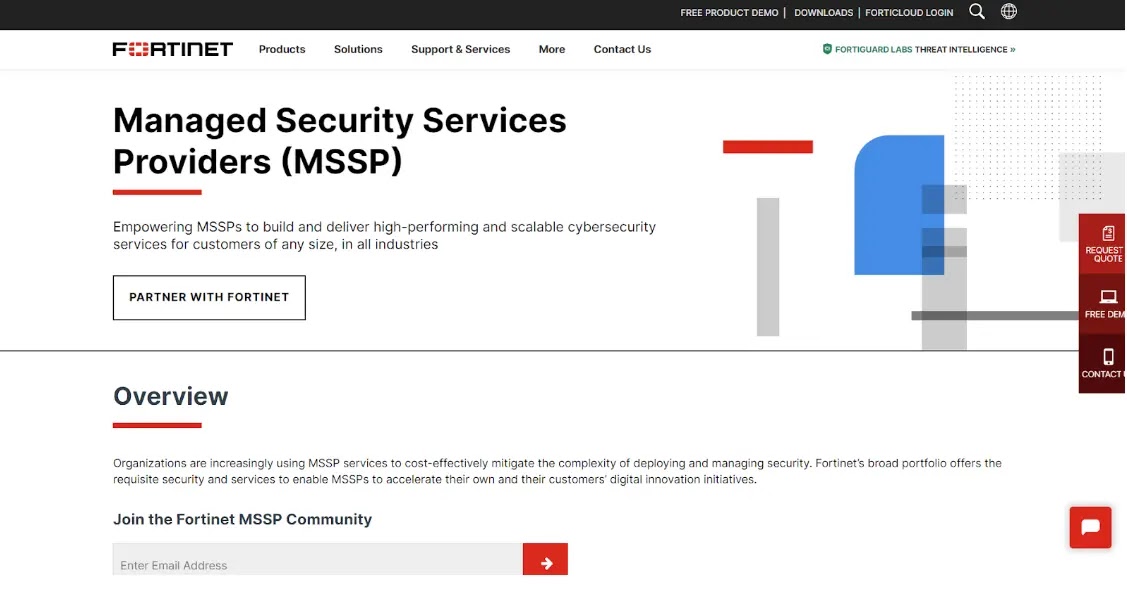Click the Fortinet logo
1127x616 pixels.
point(172,48)
